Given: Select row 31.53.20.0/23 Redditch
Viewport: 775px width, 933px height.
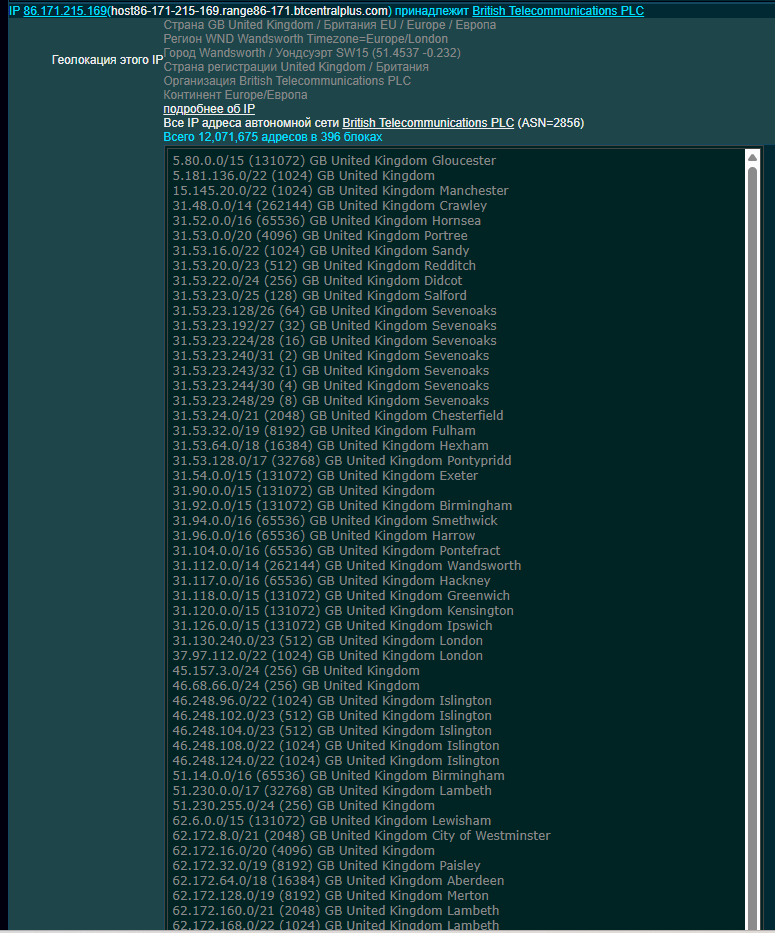Looking at the screenshot, I should point(324,265).
